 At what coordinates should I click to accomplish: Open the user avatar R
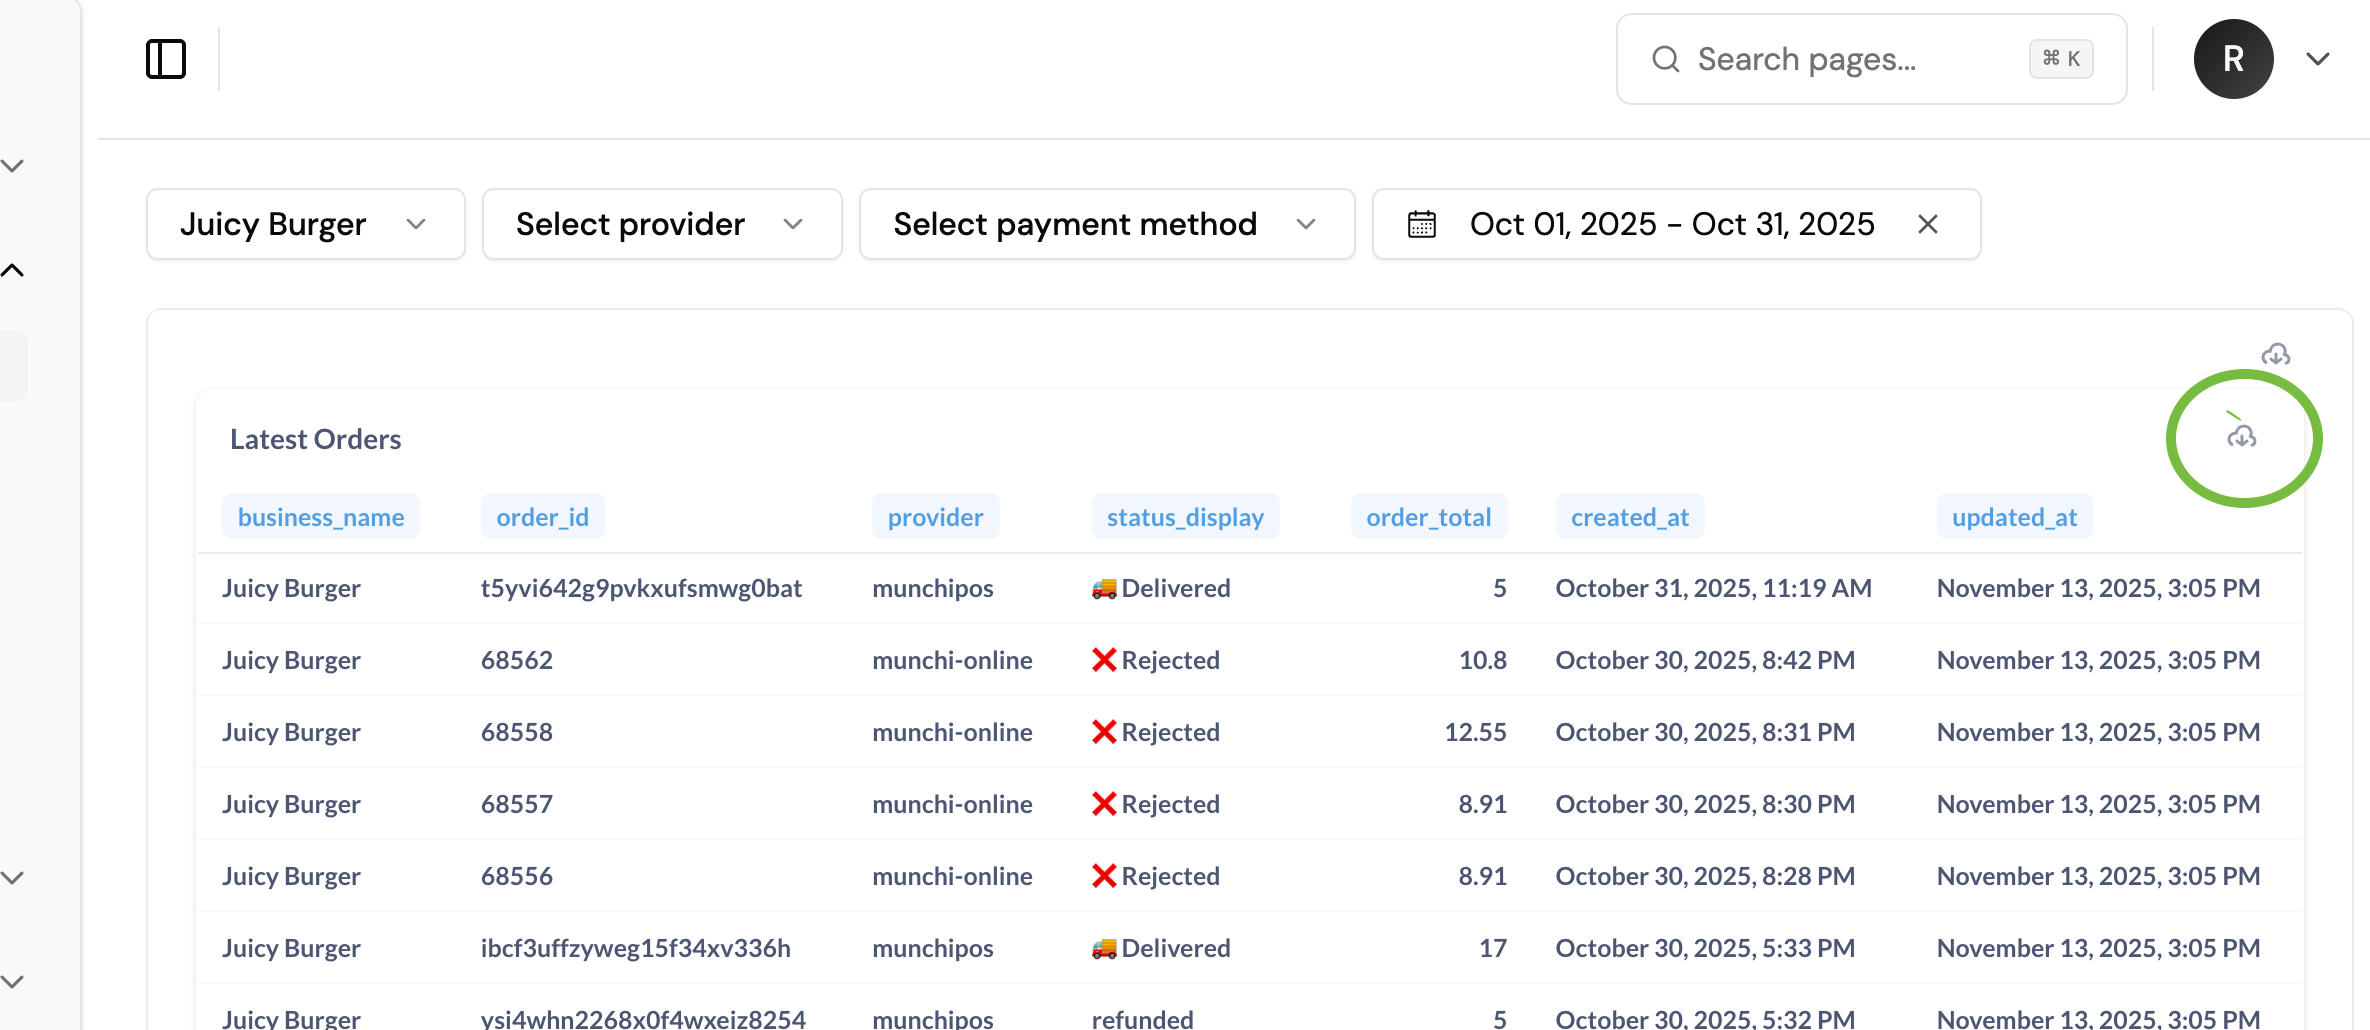(2233, 59)
